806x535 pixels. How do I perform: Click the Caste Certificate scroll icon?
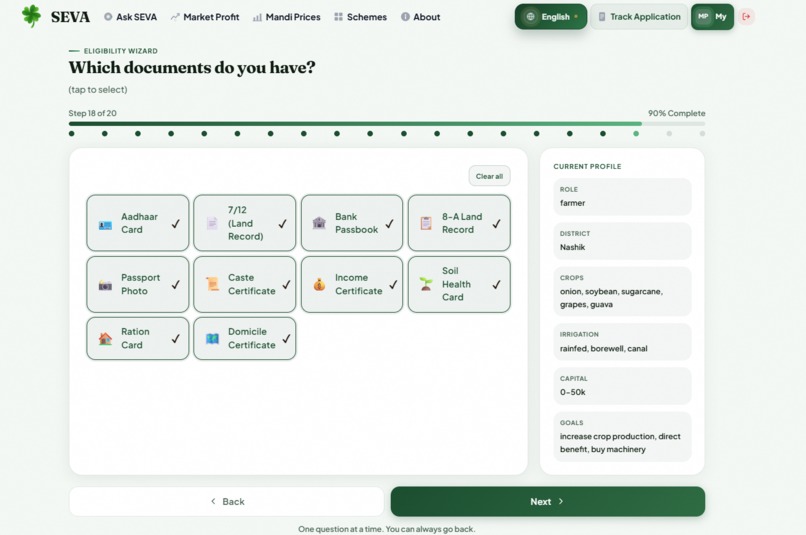click(x=212, y=284)
